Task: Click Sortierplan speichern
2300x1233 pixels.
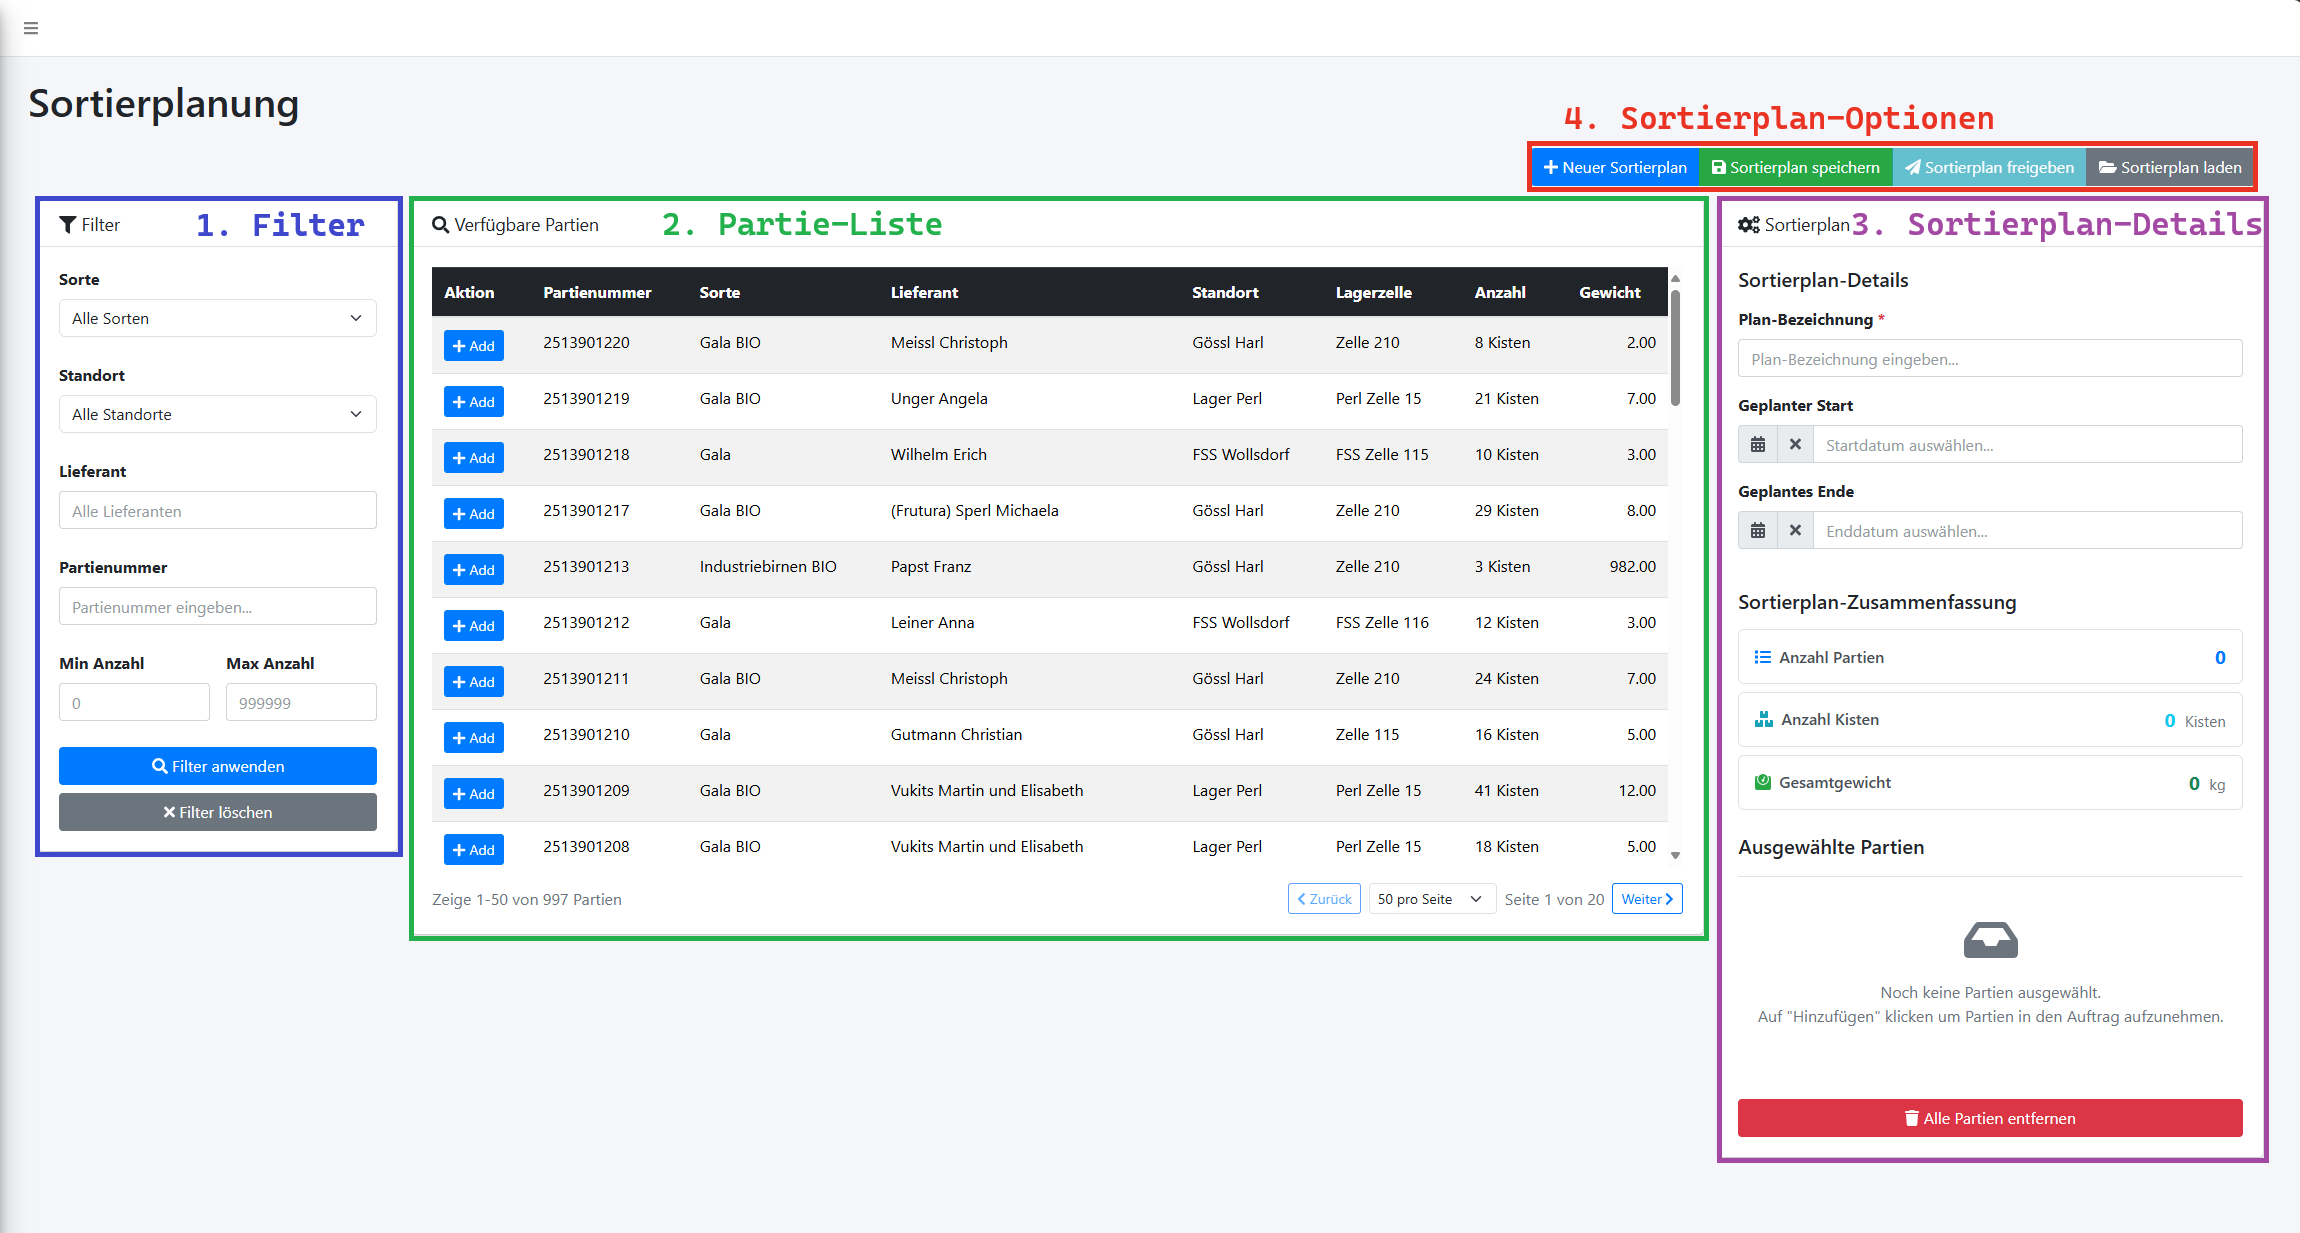Action: [x=1795, y=168]
